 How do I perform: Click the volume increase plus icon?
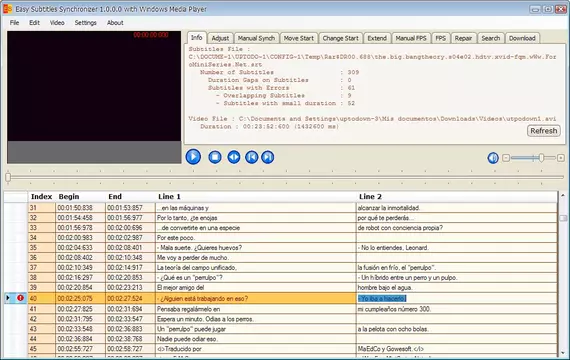pos(561,158)
